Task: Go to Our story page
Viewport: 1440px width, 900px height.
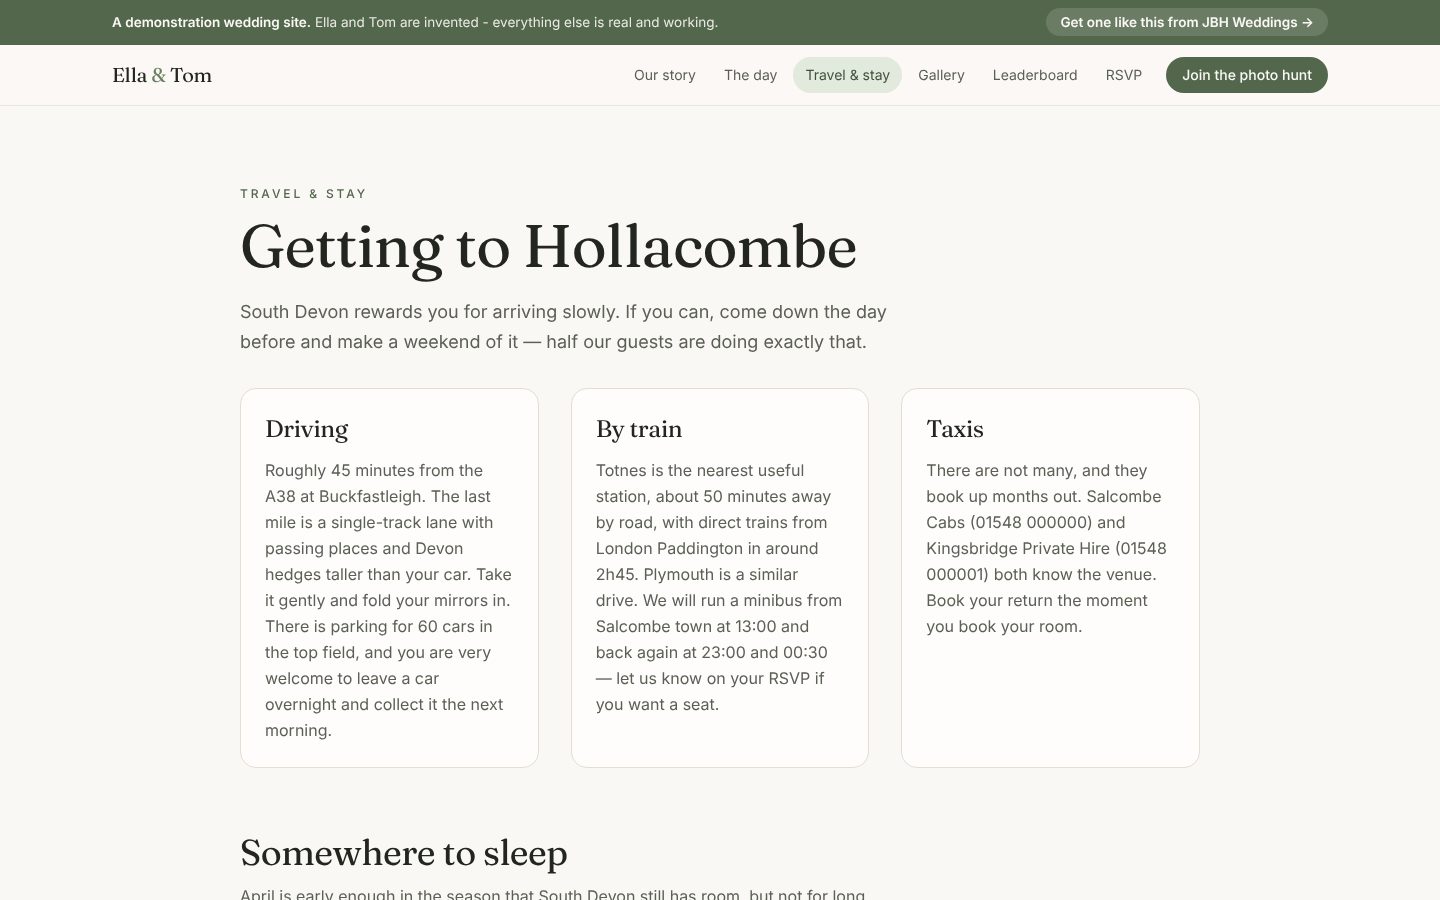Action: 665,75
